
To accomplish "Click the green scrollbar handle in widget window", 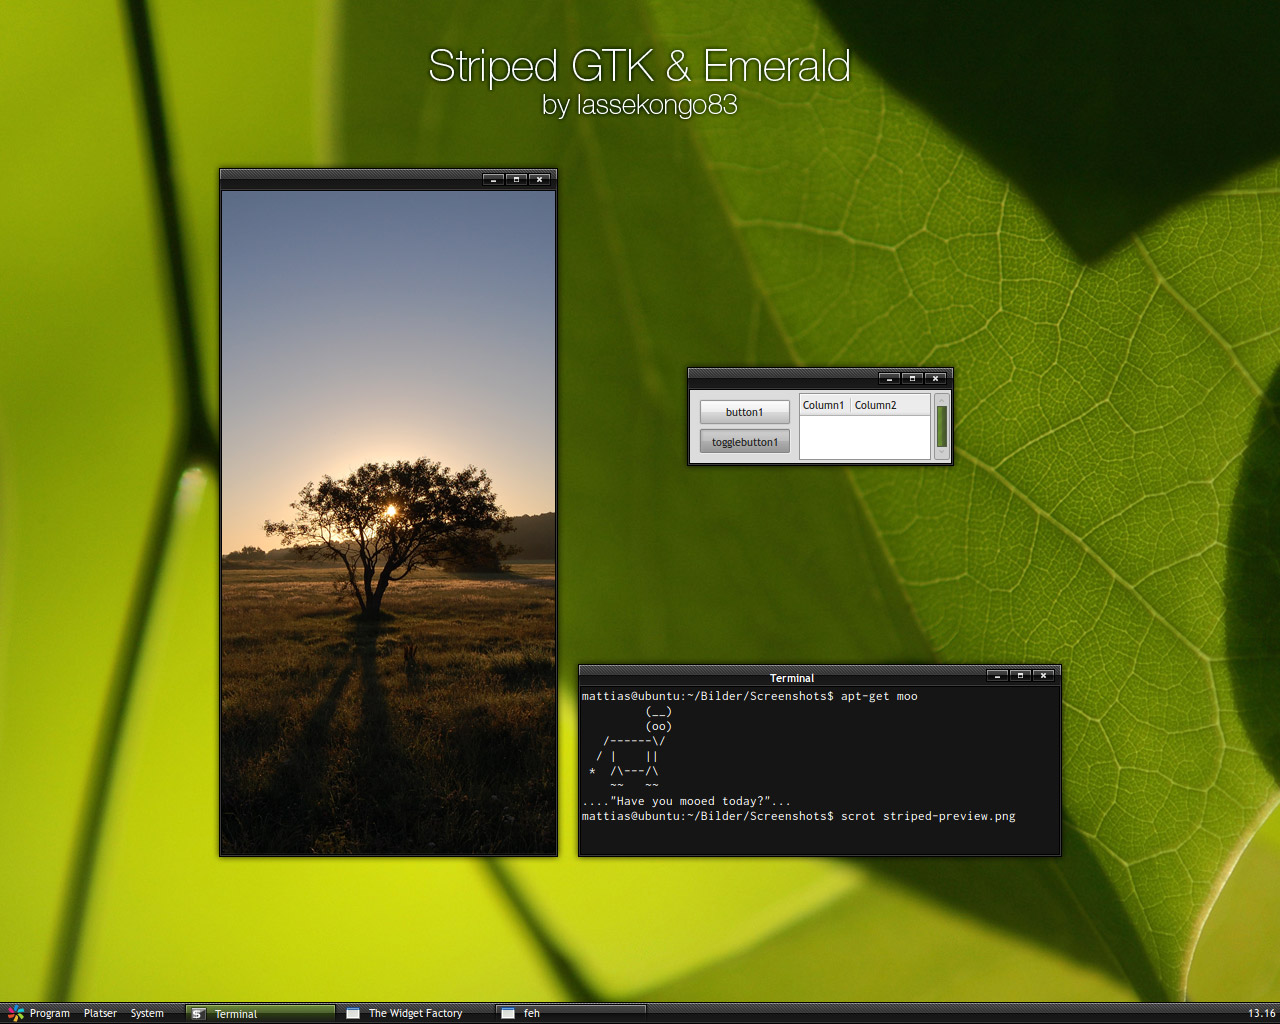I will pos(941,426).
